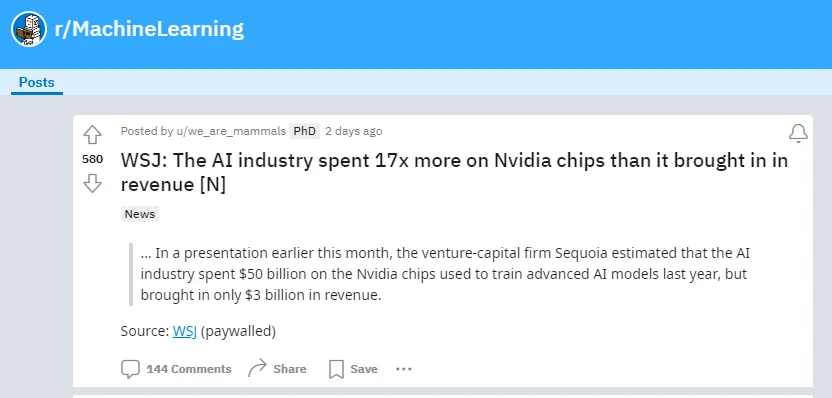This screenshot has height=398, width=832.
Task: Open the post title about Nvidia chips
Action: (x=454, y=172)
